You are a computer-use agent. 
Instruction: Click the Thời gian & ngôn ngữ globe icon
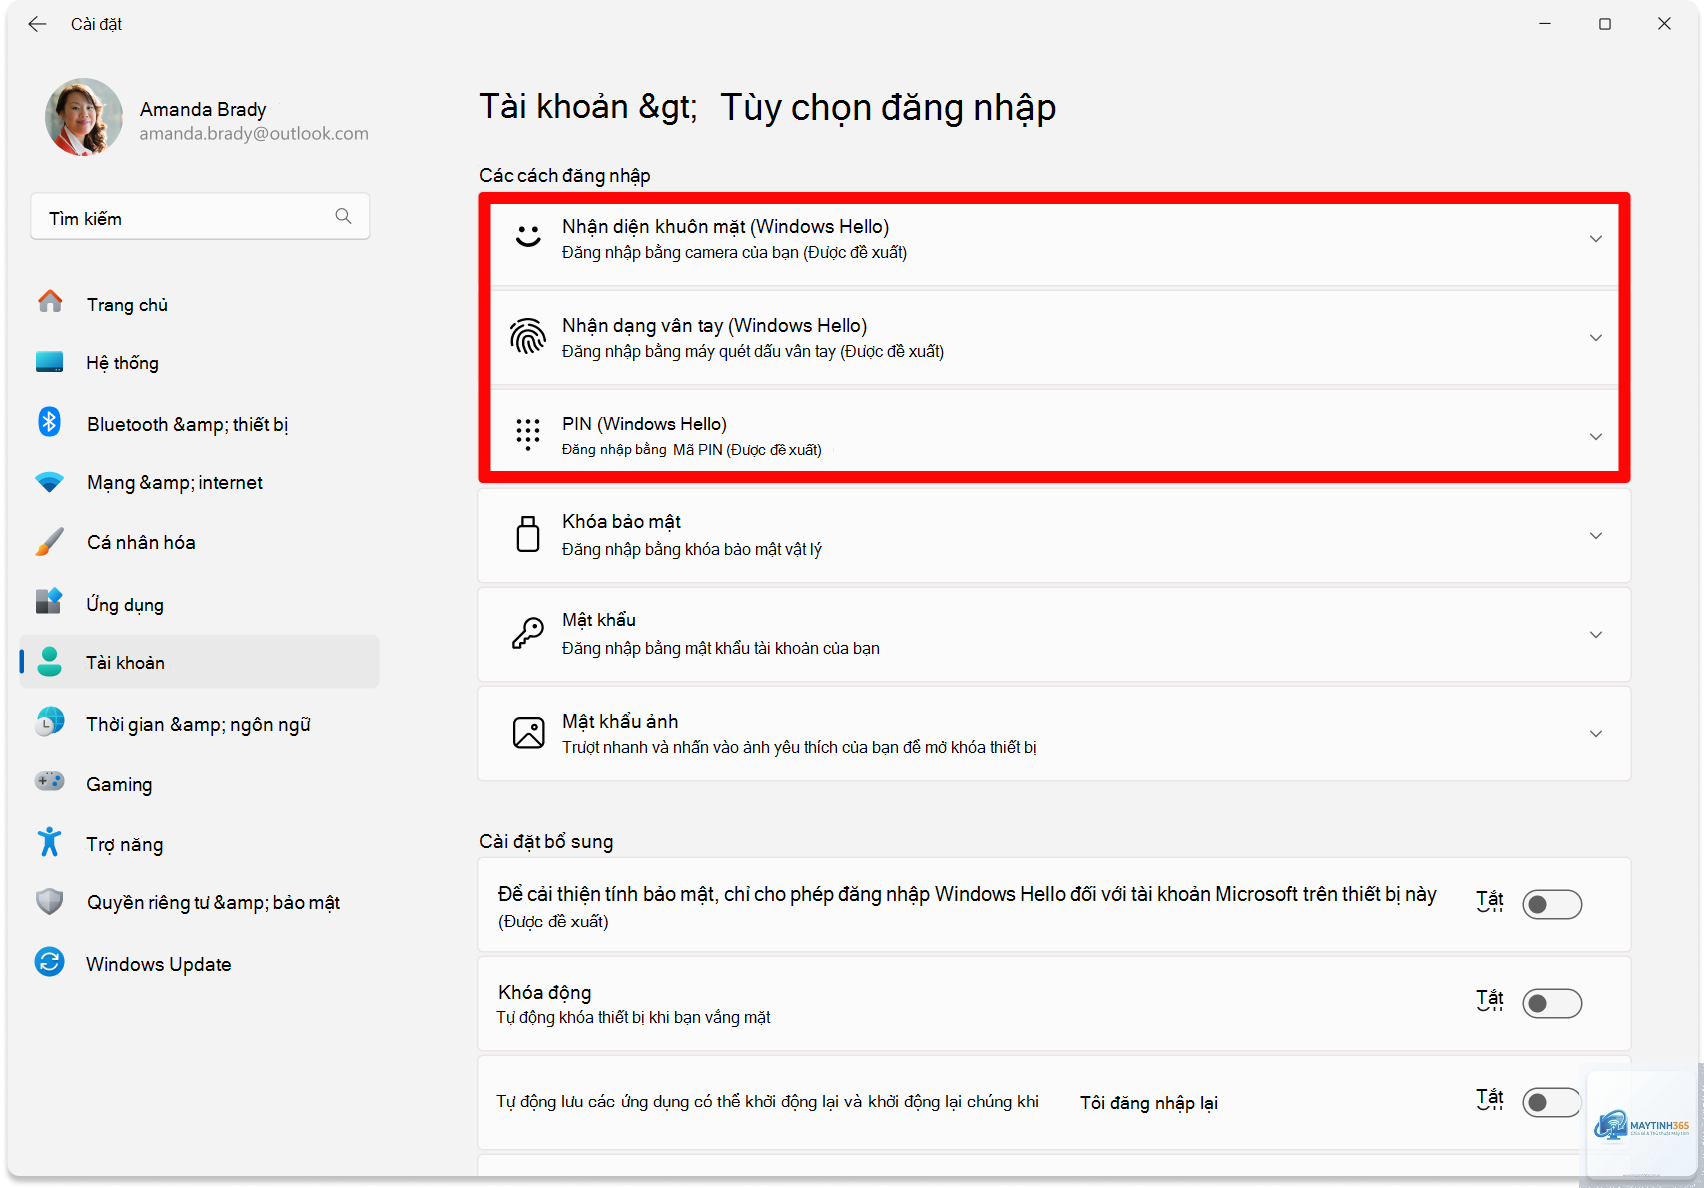(50, 722)
